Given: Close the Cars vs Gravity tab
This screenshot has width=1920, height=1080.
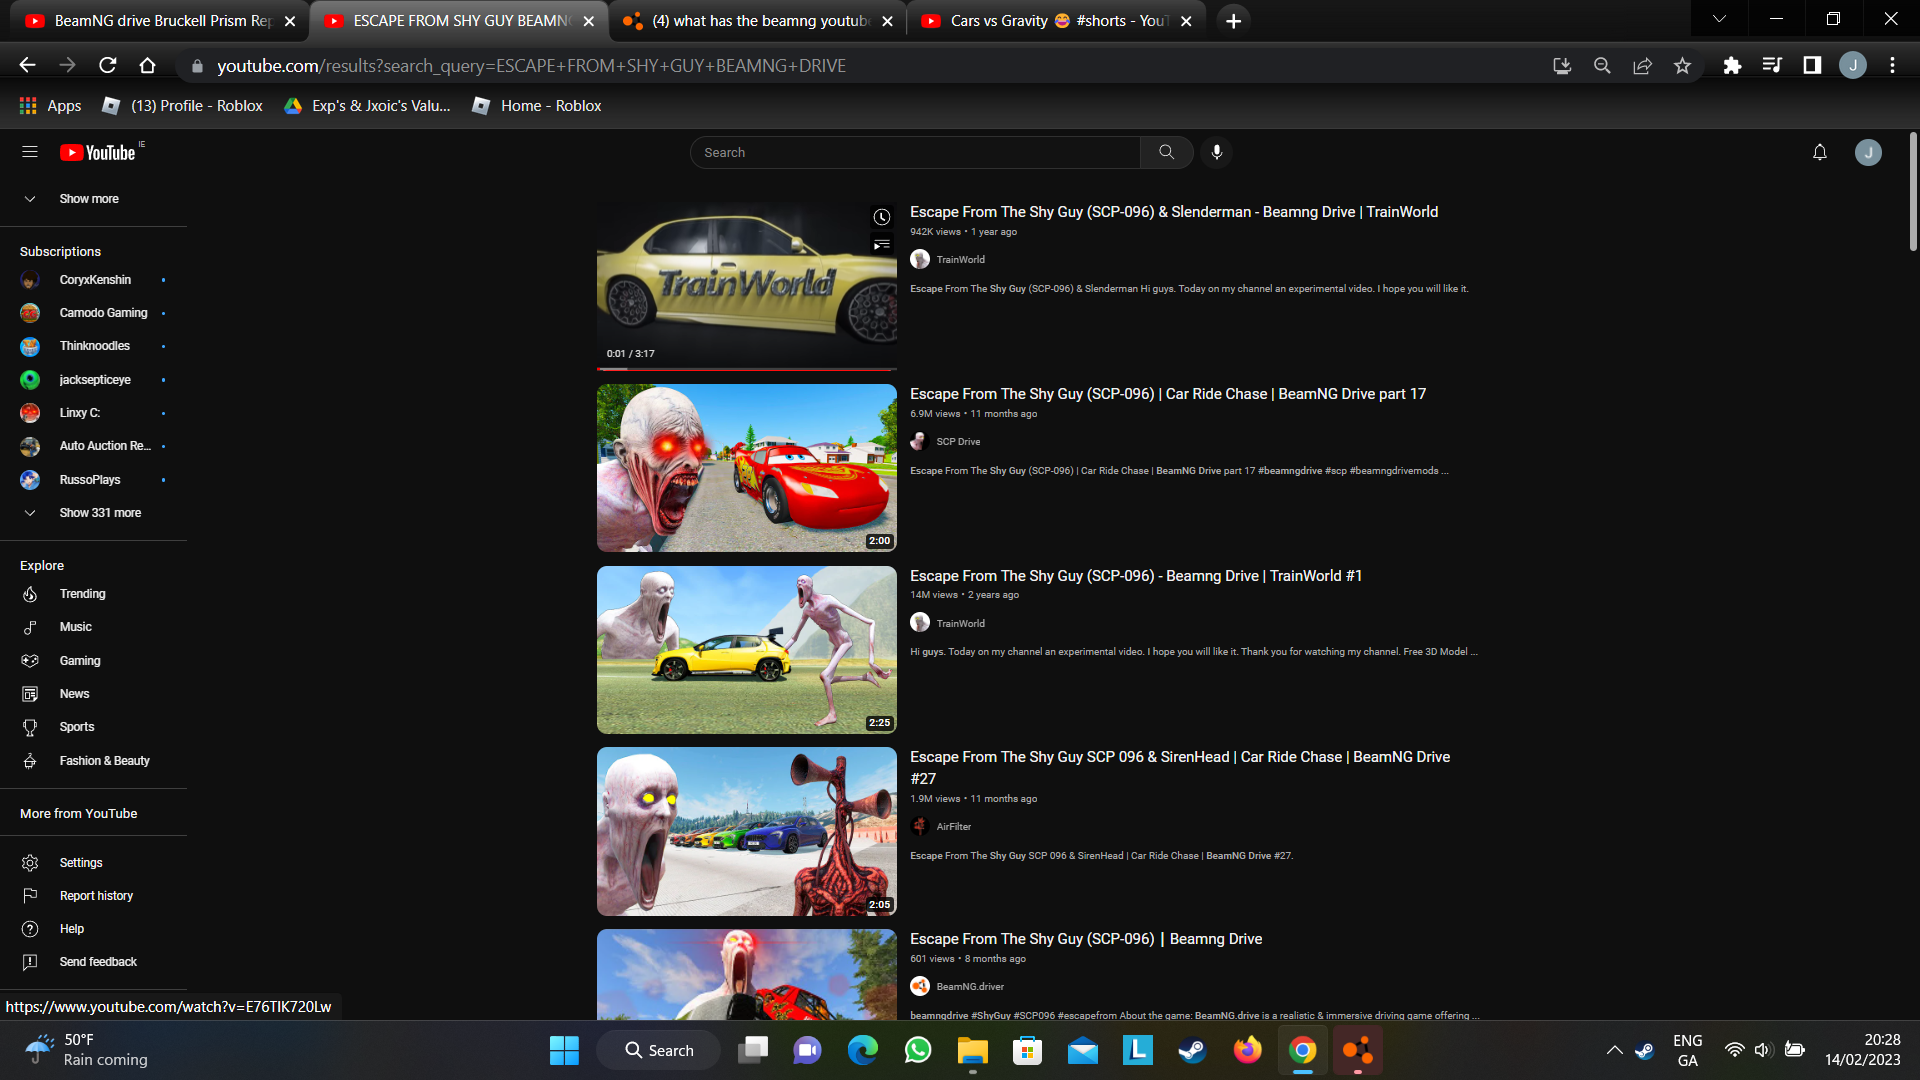Looking at the screenshot, I should tap(1186, 21).
